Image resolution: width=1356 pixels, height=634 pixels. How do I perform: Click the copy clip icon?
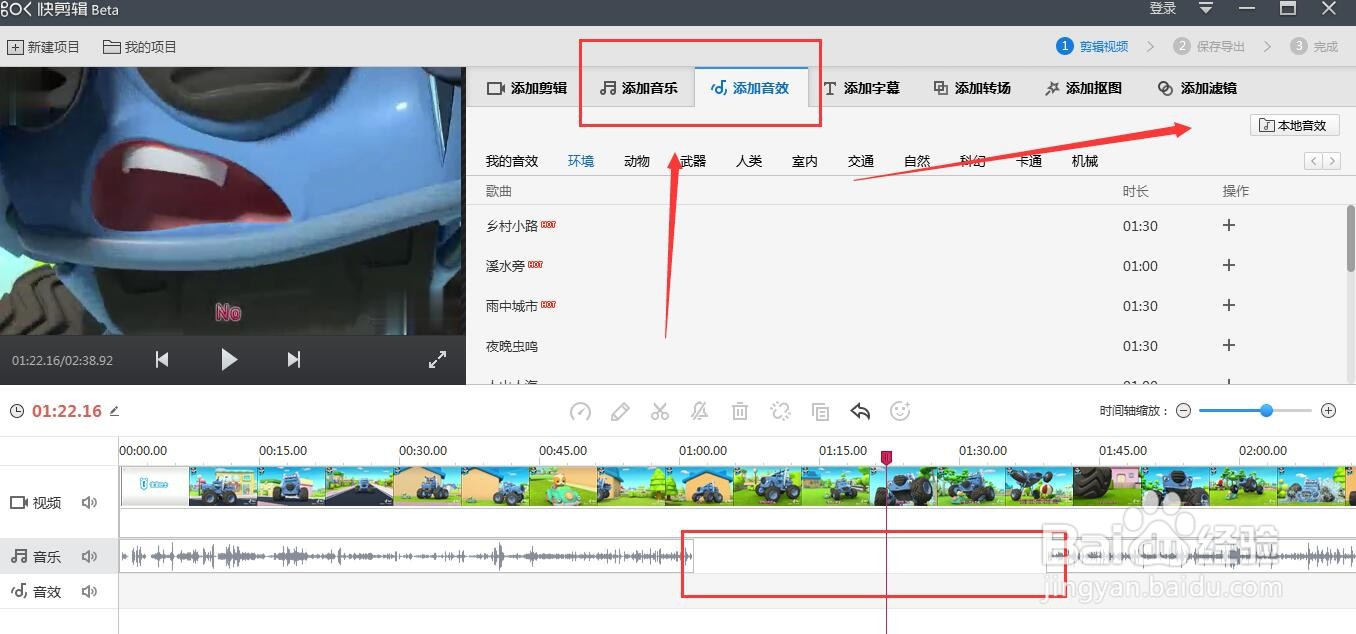coord(820,411)
